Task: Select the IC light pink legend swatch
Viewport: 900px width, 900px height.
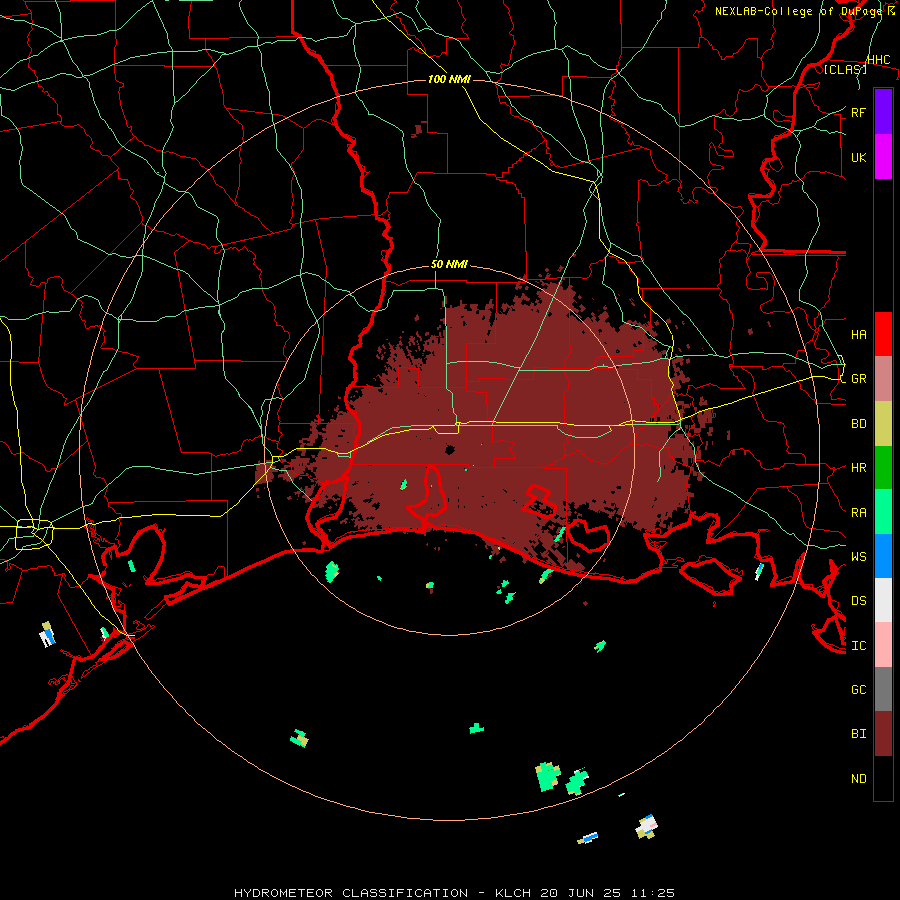Action: 883,645
